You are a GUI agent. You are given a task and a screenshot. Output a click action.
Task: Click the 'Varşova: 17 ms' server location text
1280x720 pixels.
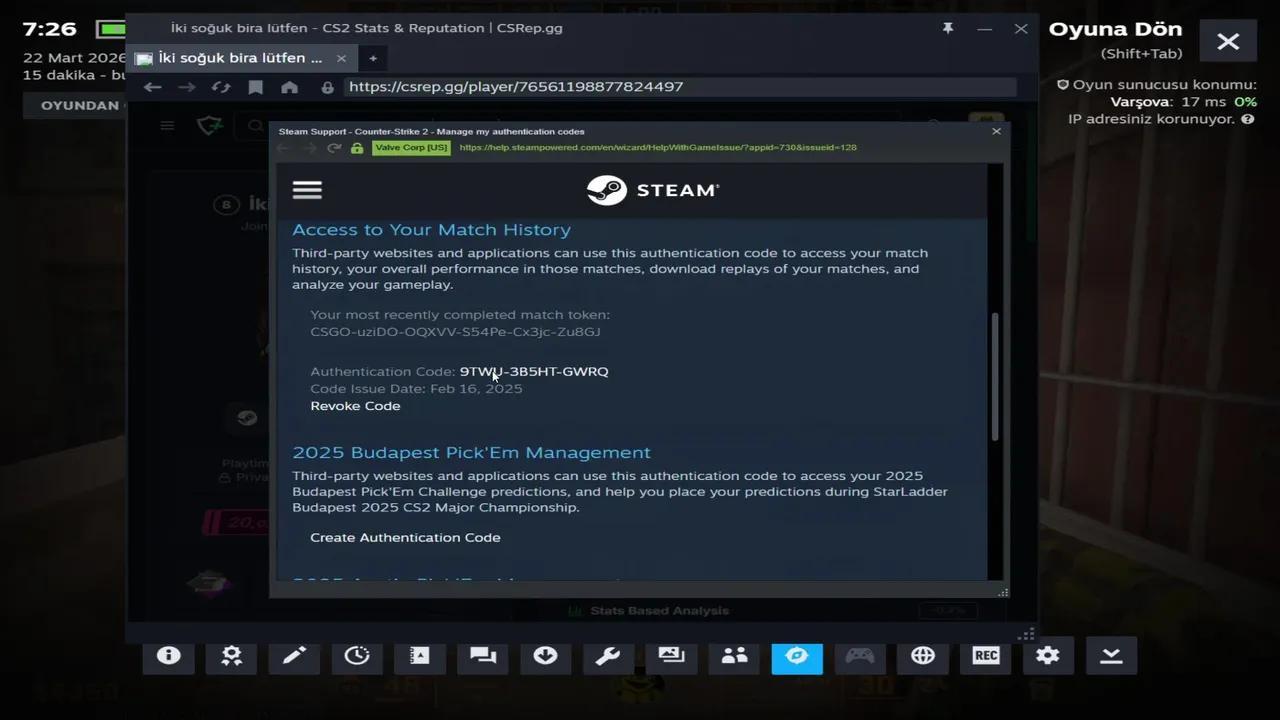point(1169,102)
